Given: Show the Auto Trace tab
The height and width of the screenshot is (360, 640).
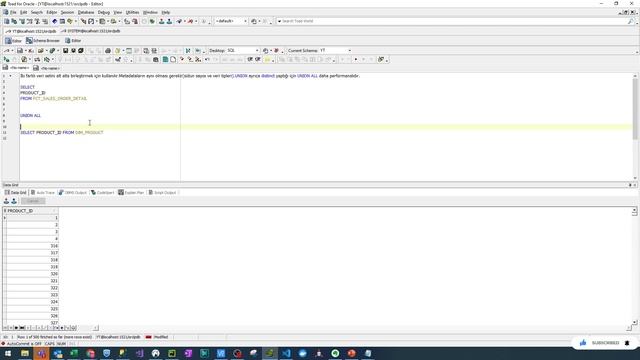Looking at the screenshot, I should [43, 192].
